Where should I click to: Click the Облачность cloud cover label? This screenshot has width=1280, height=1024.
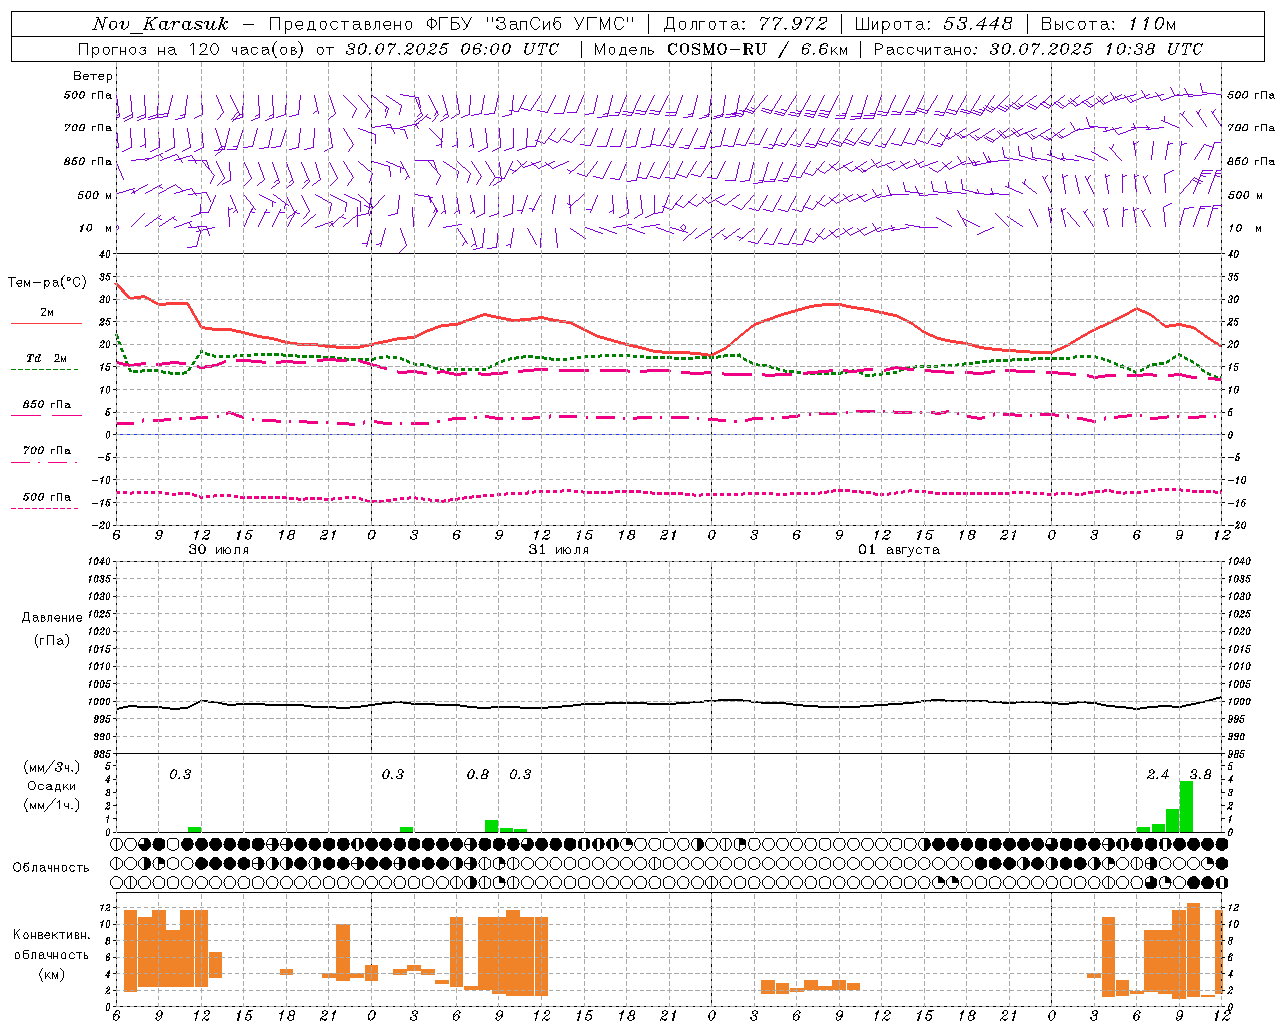(51, 867)
